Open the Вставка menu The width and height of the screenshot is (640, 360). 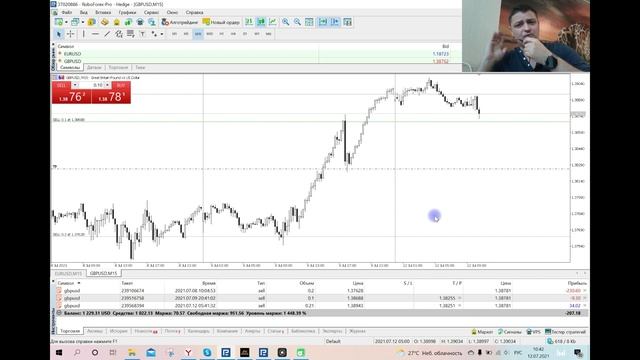[103, 12]
